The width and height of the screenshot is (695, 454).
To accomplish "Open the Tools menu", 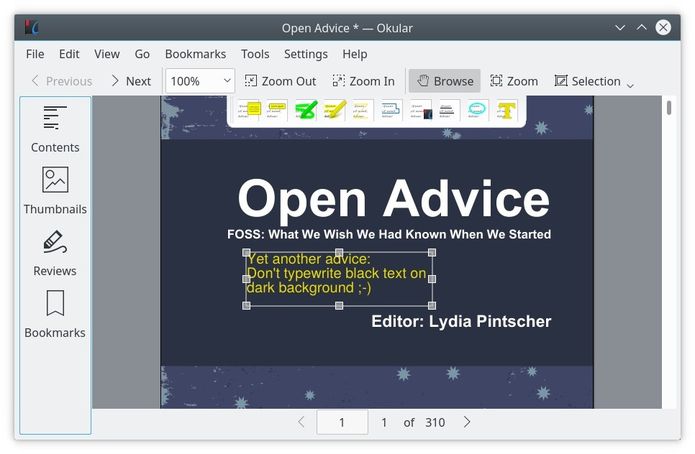I will tap(255, 54).
